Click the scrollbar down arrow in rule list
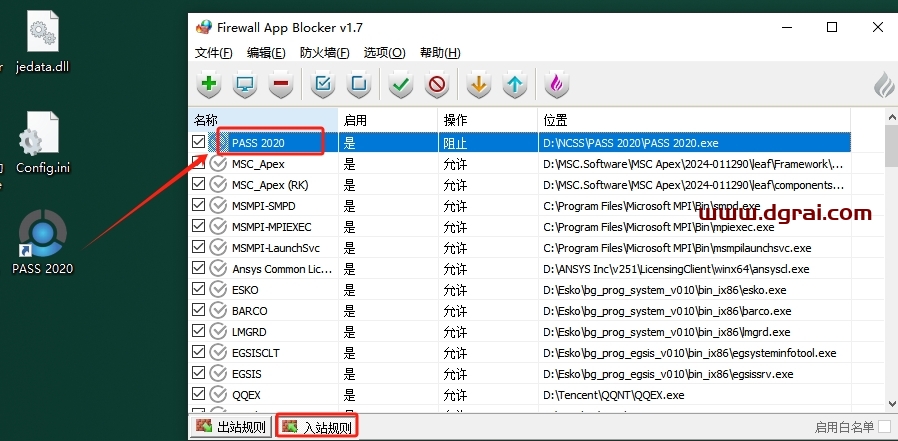The height and width of the screenshot is (441, 898). [x=892, y=404]
